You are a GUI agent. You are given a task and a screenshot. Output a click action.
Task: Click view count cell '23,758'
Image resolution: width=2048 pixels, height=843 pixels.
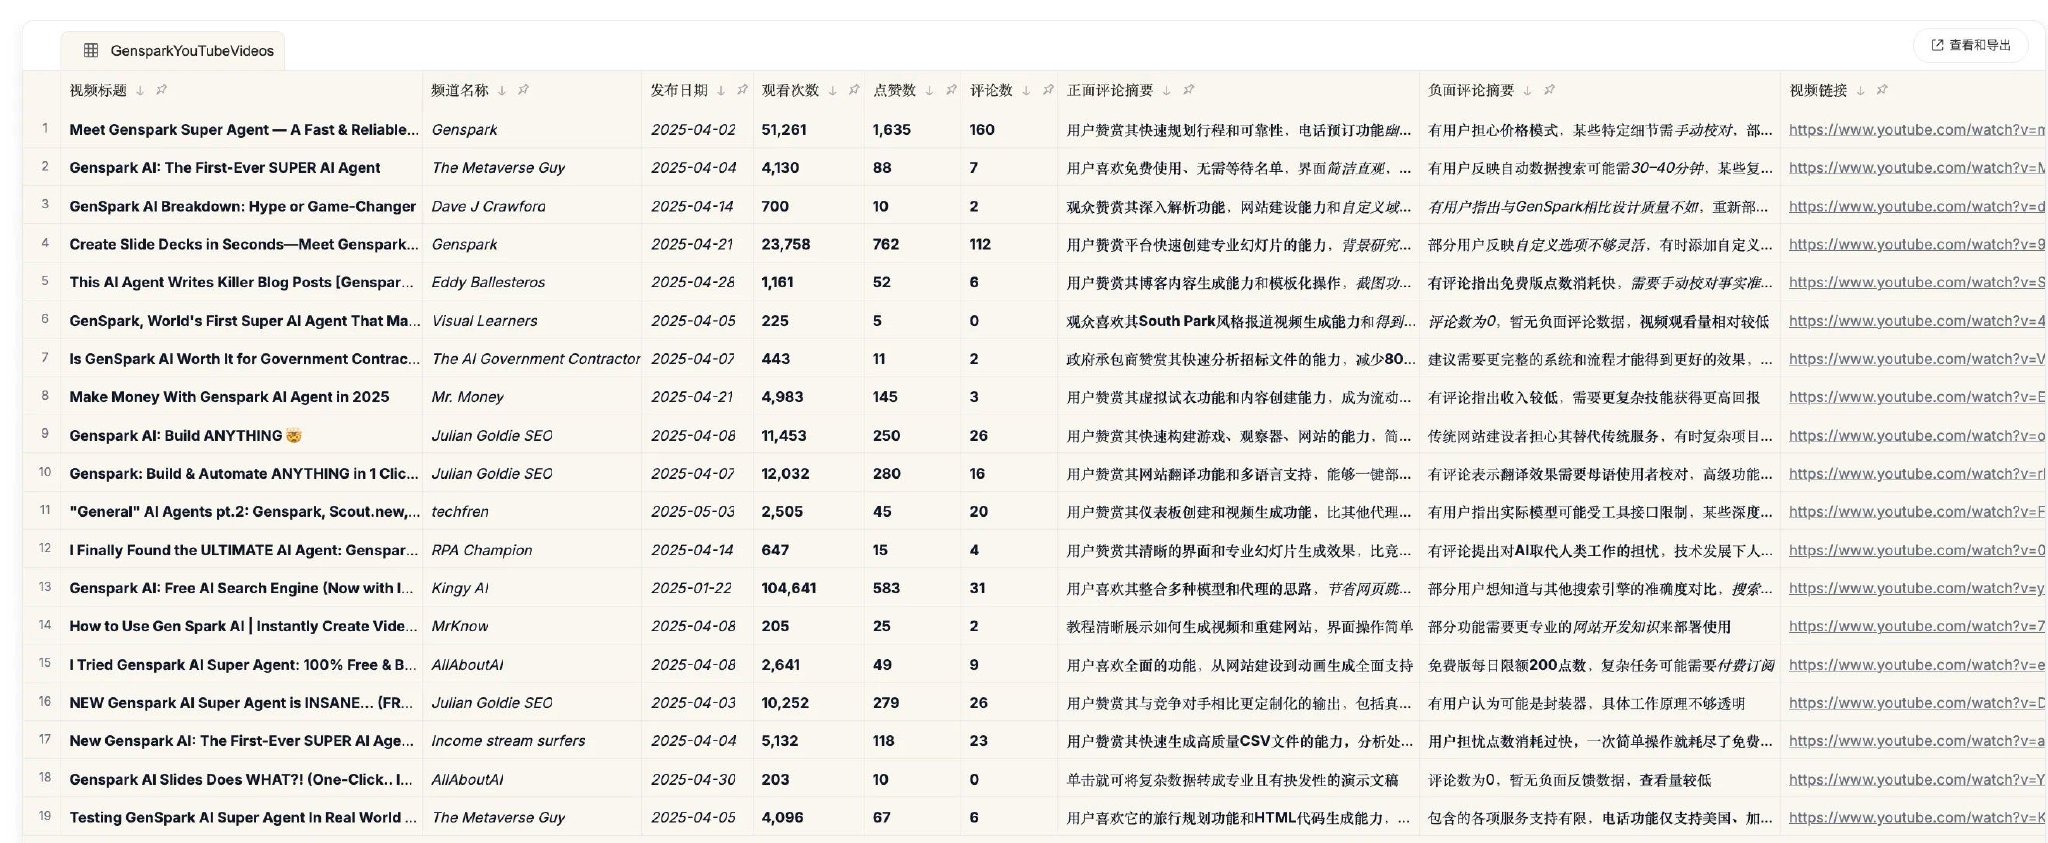pos(786,244)
